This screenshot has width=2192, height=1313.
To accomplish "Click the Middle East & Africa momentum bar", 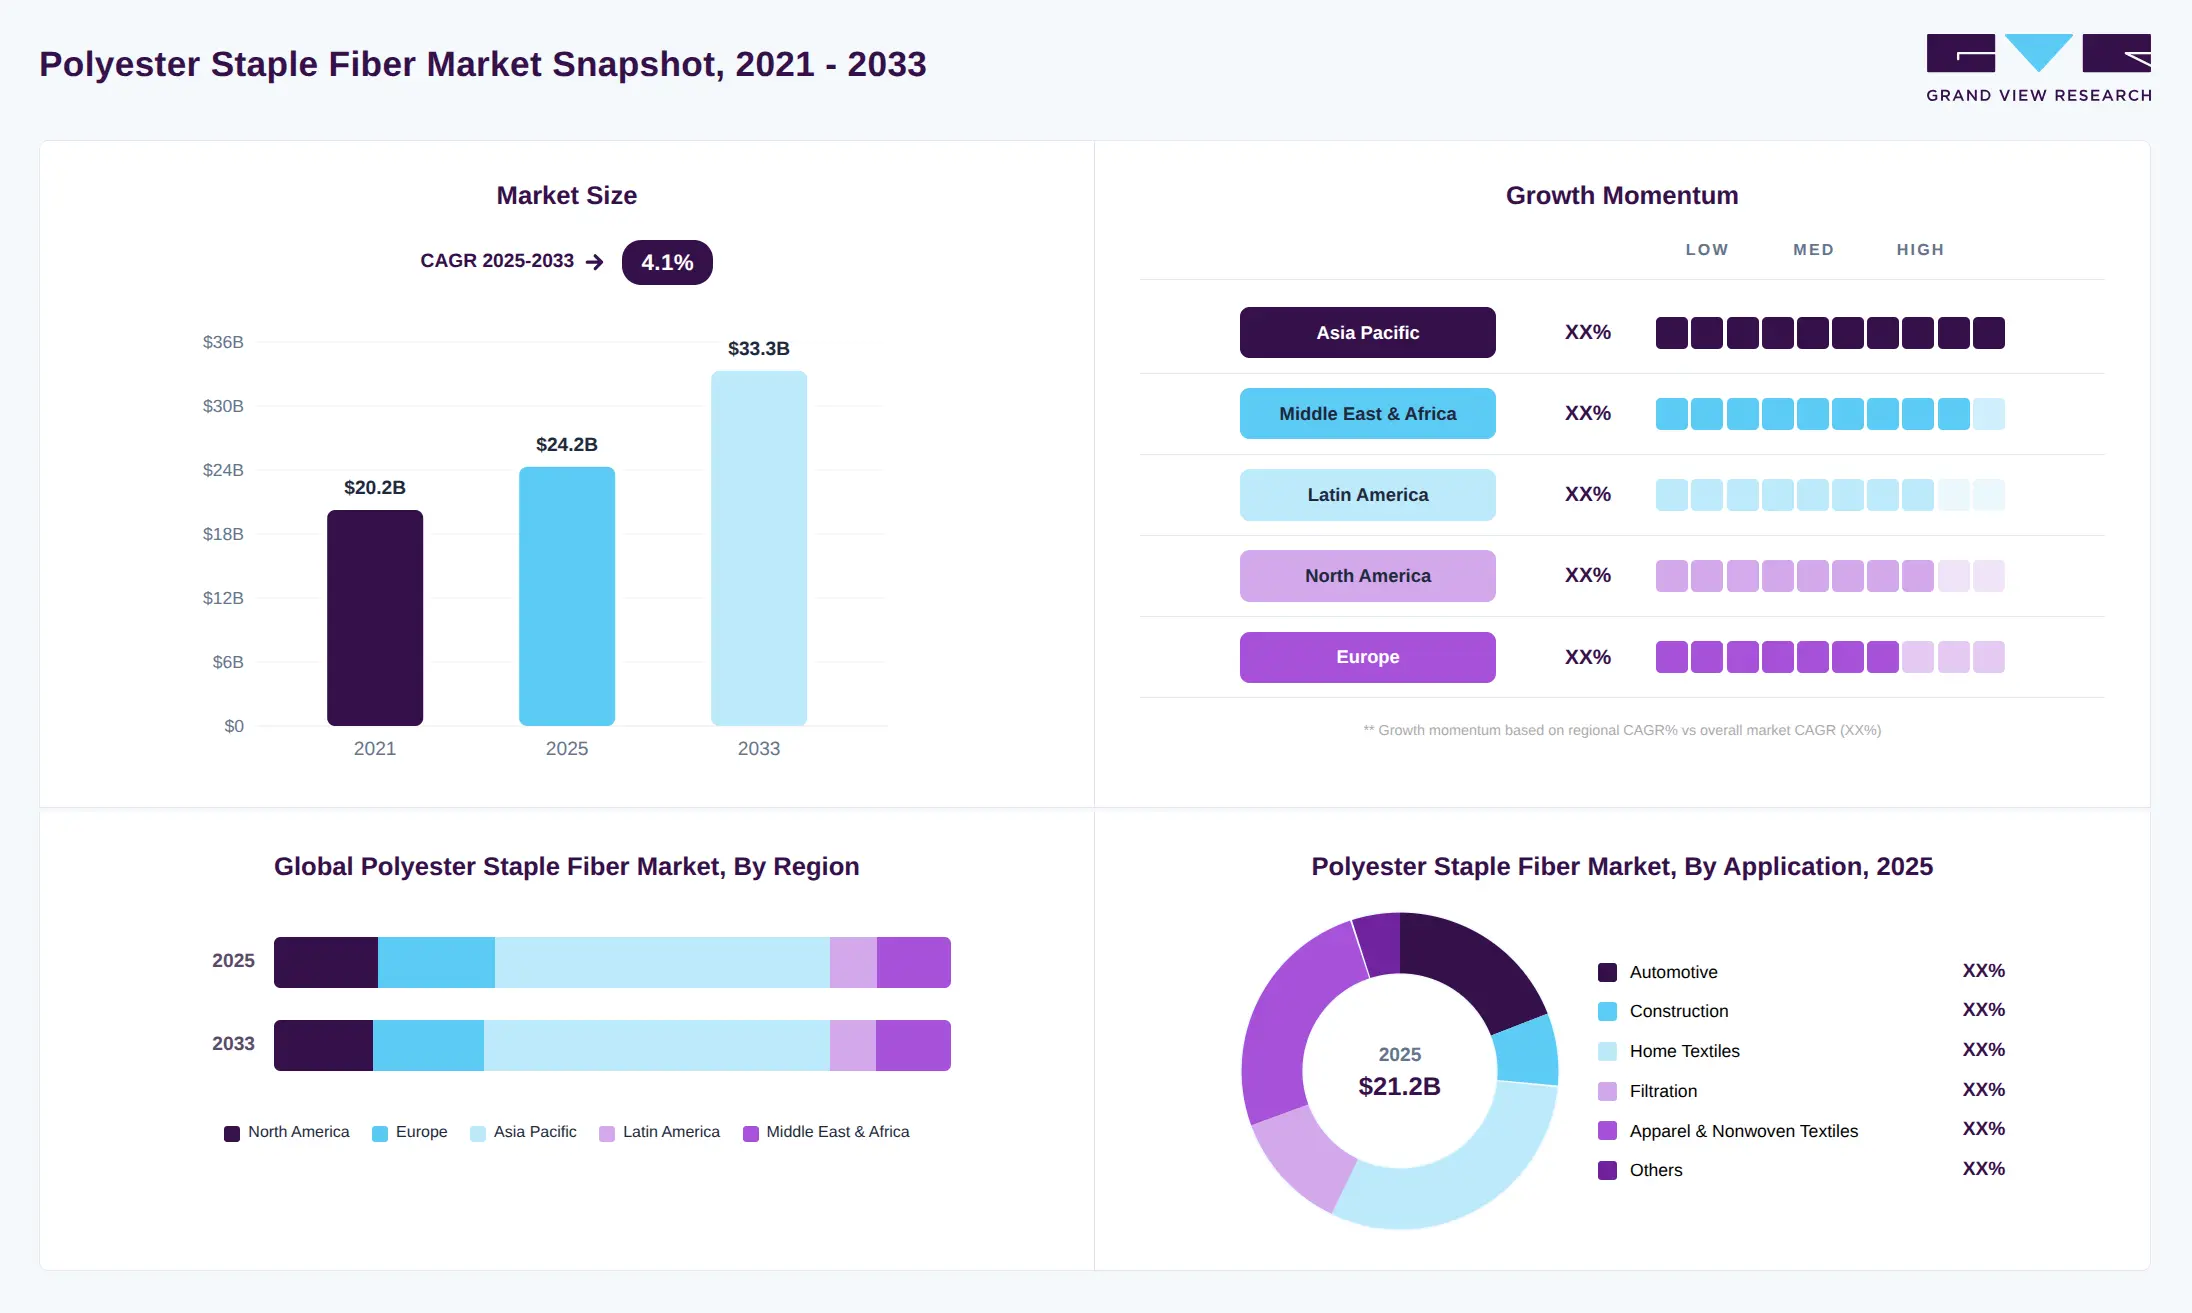I will tap(1830, 414).
